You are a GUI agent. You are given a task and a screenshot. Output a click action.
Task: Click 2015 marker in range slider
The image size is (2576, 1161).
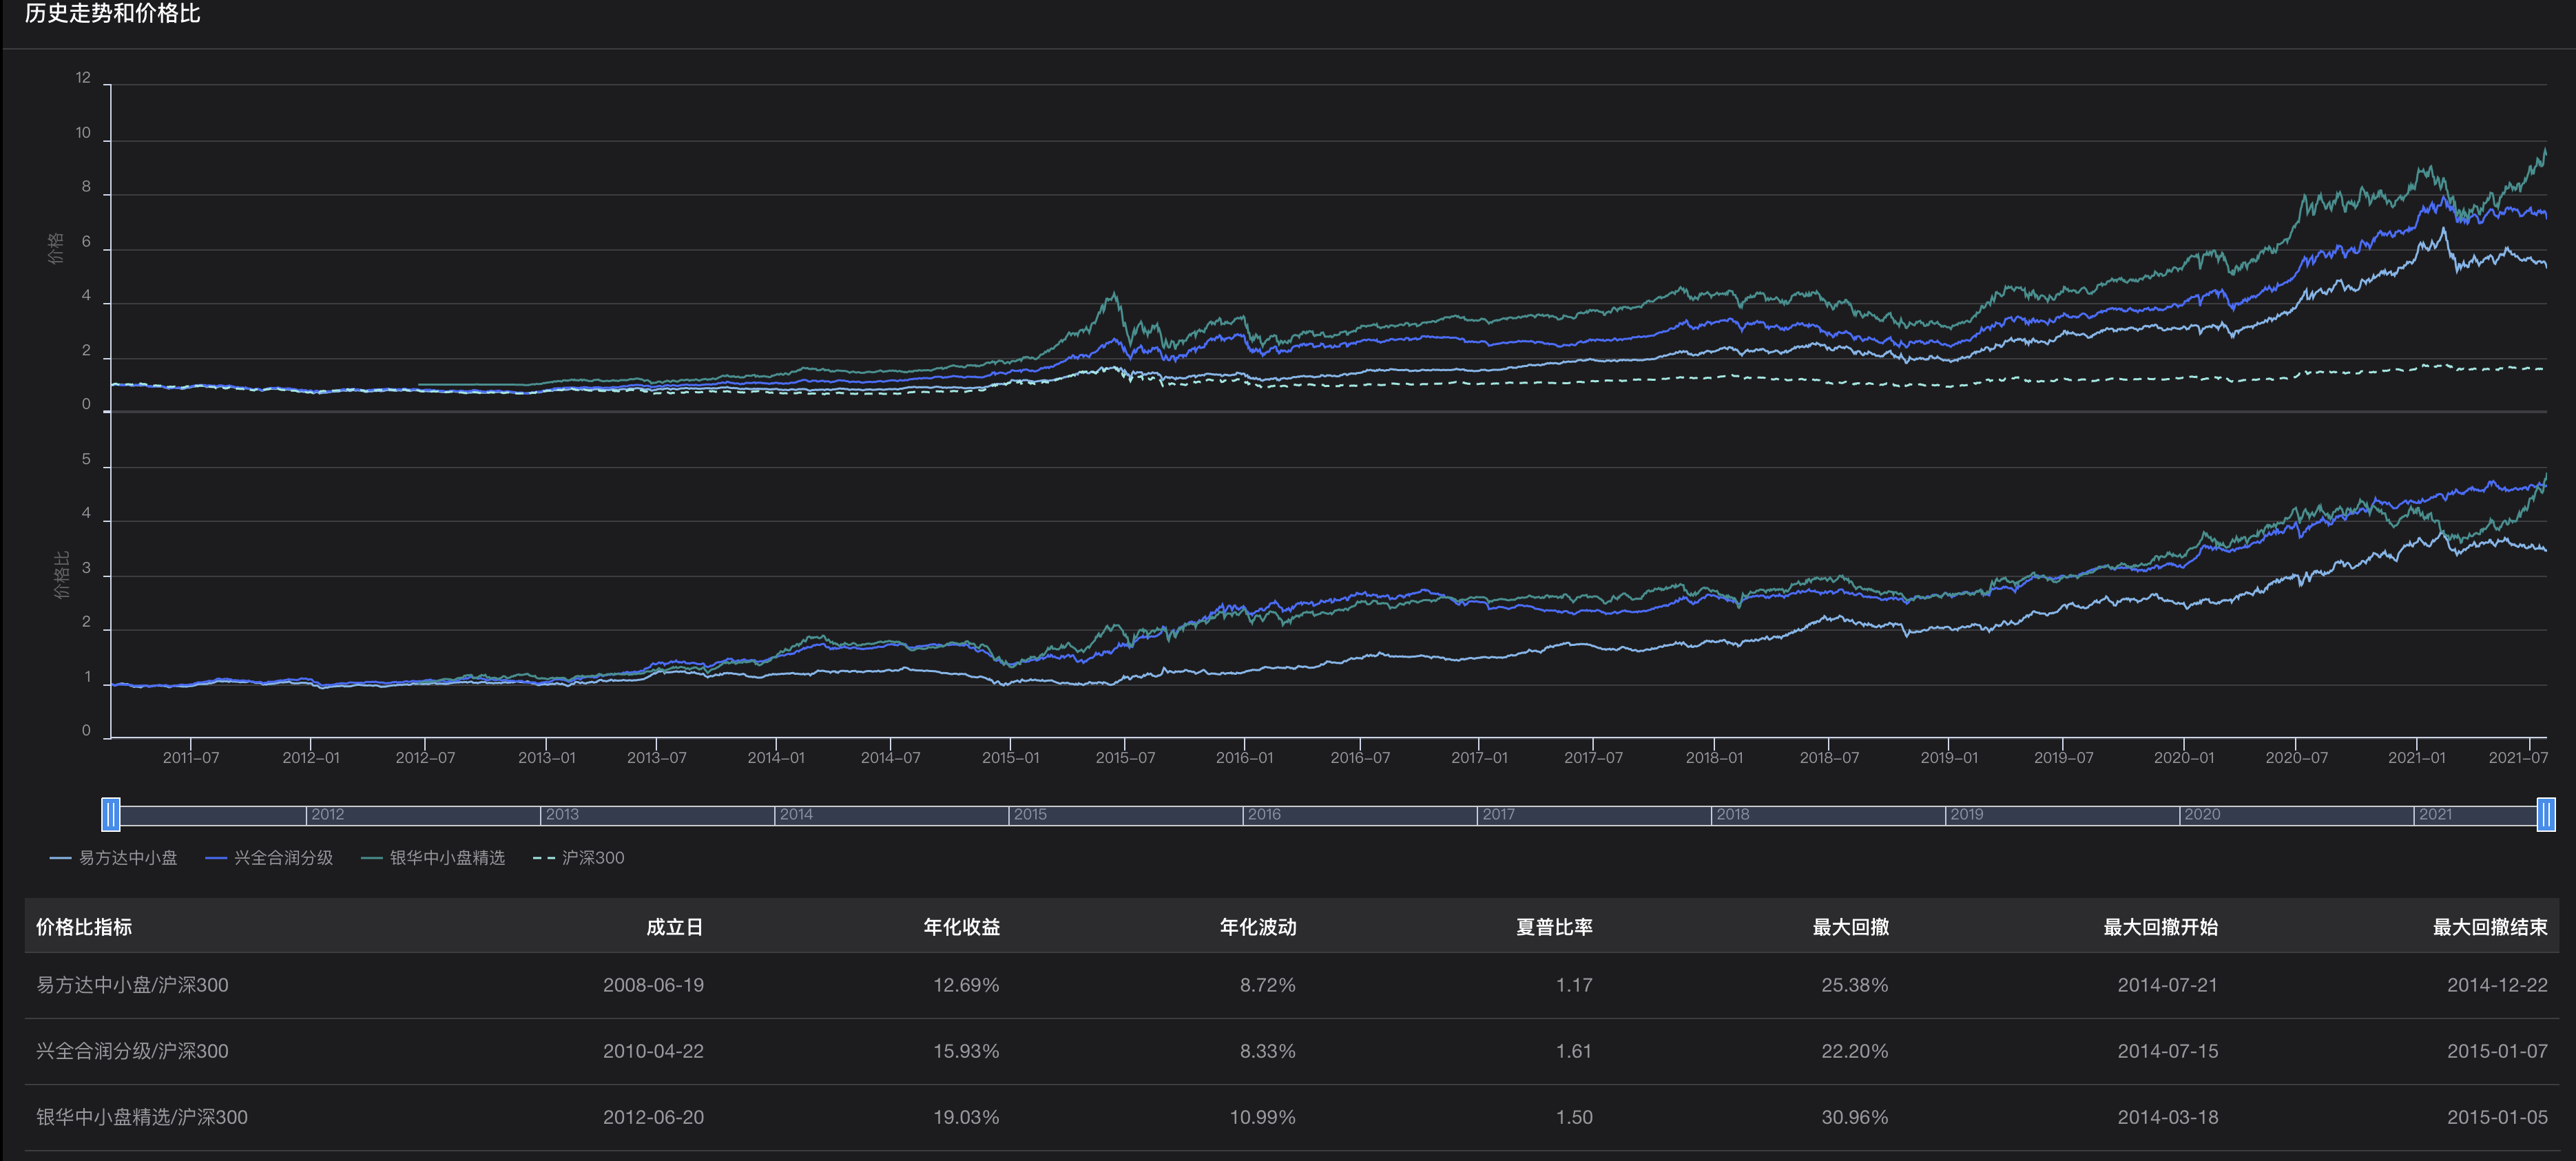pyautogui.click(x=1029, y=815)
